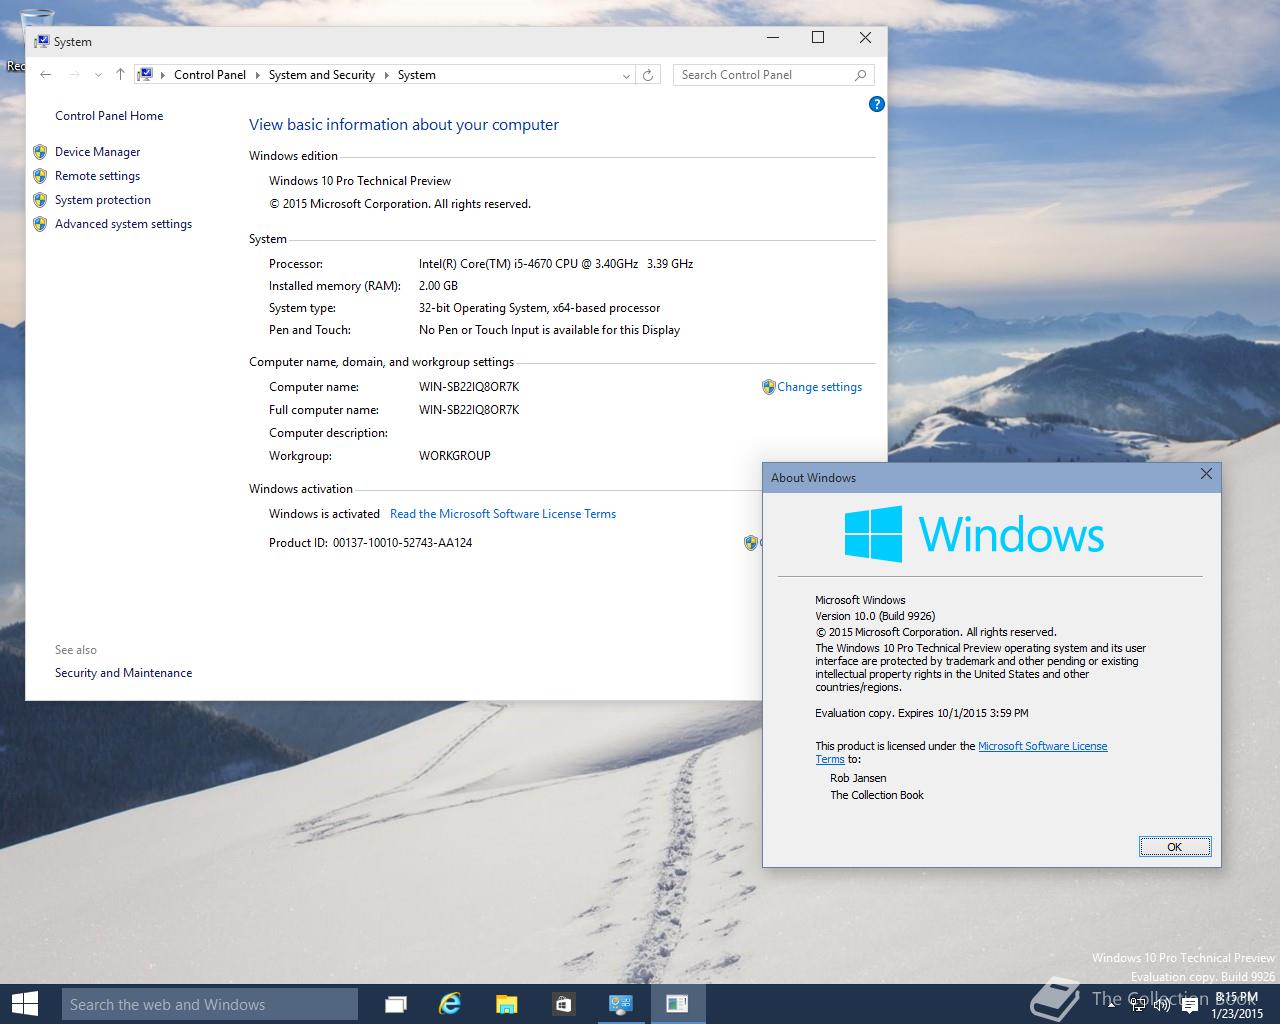
Task: Open Control Panel Home
Action: click(x=109, y=116)
